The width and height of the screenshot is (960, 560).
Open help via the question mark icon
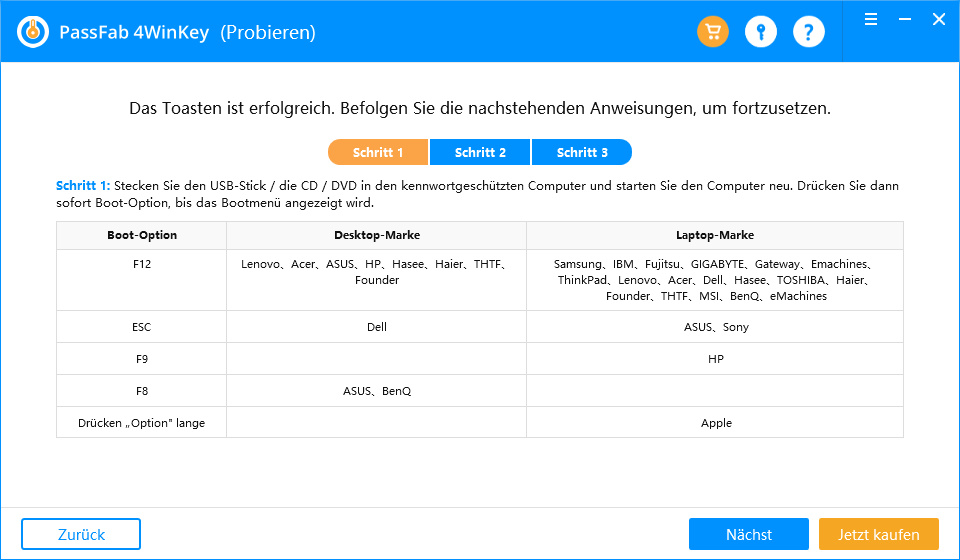pos(809,32)
